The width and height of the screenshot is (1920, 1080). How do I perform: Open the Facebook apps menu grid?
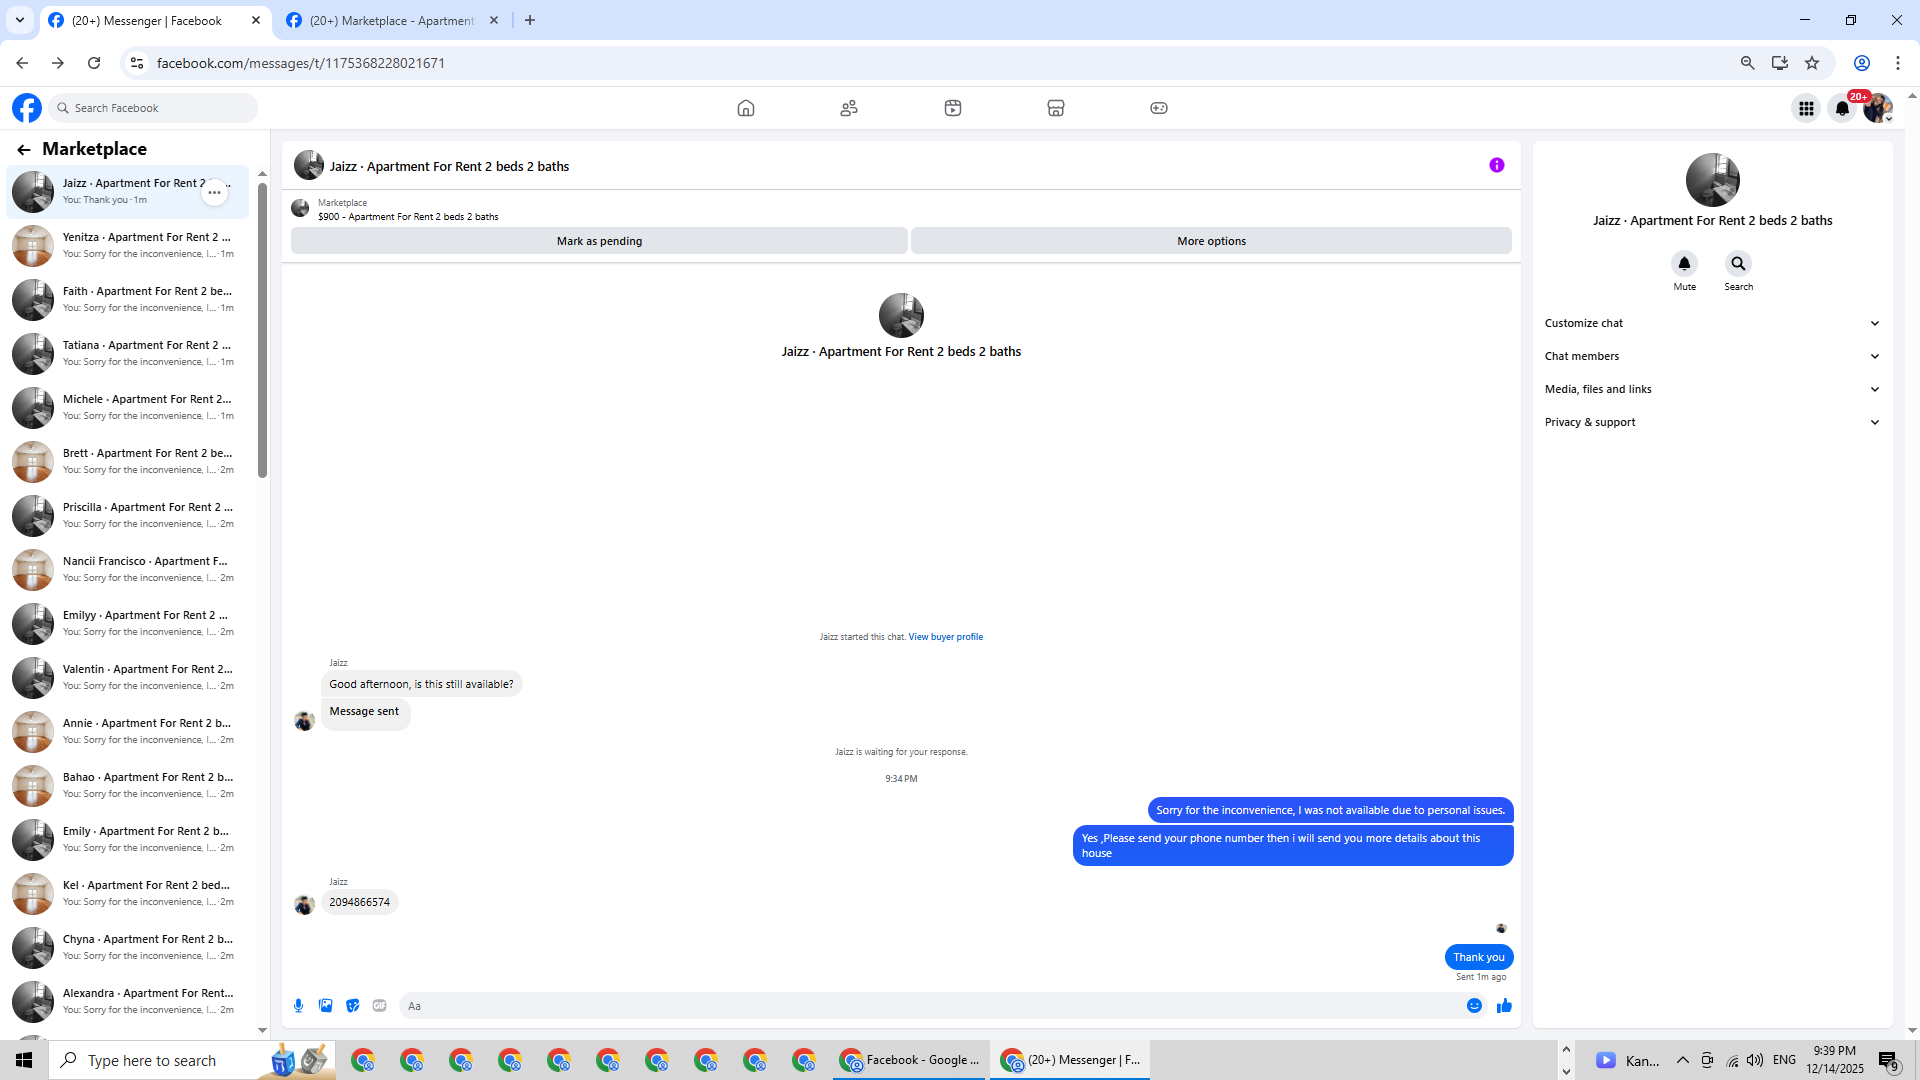click(x=1806, y=108)
